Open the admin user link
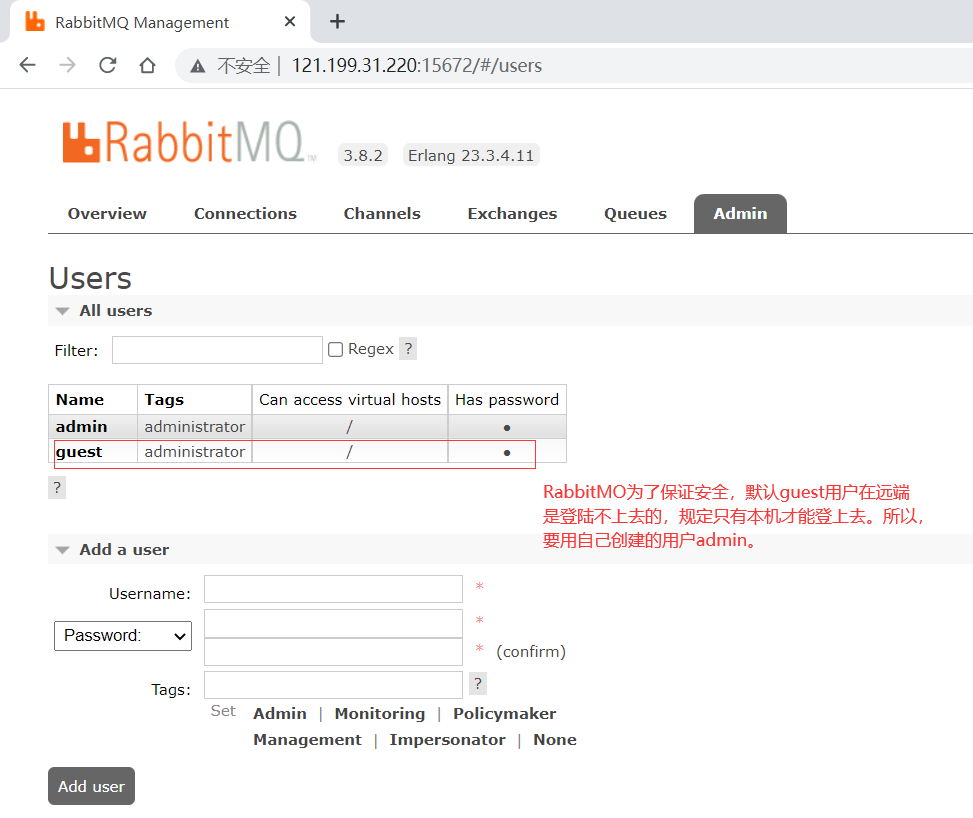Image resolution: width=973 pixels, height=818 pixels. point(81,427)
